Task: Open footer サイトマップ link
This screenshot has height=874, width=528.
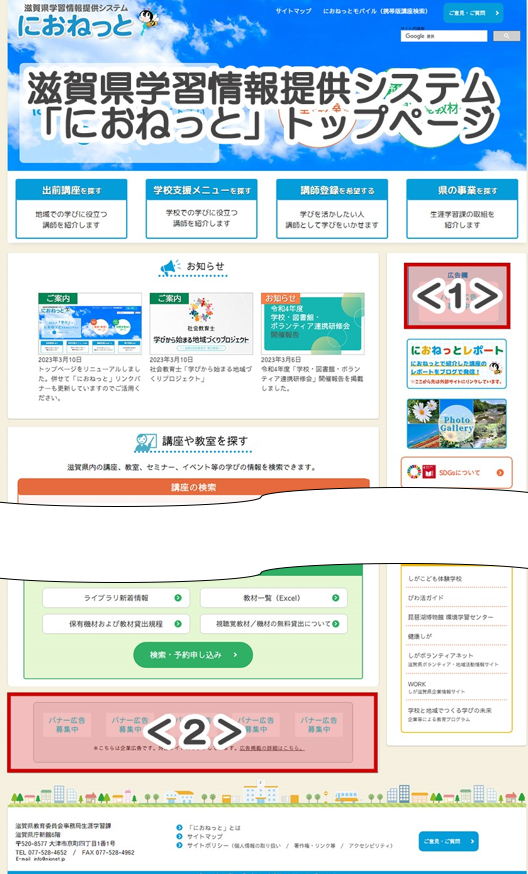Action: pos(205,837)
